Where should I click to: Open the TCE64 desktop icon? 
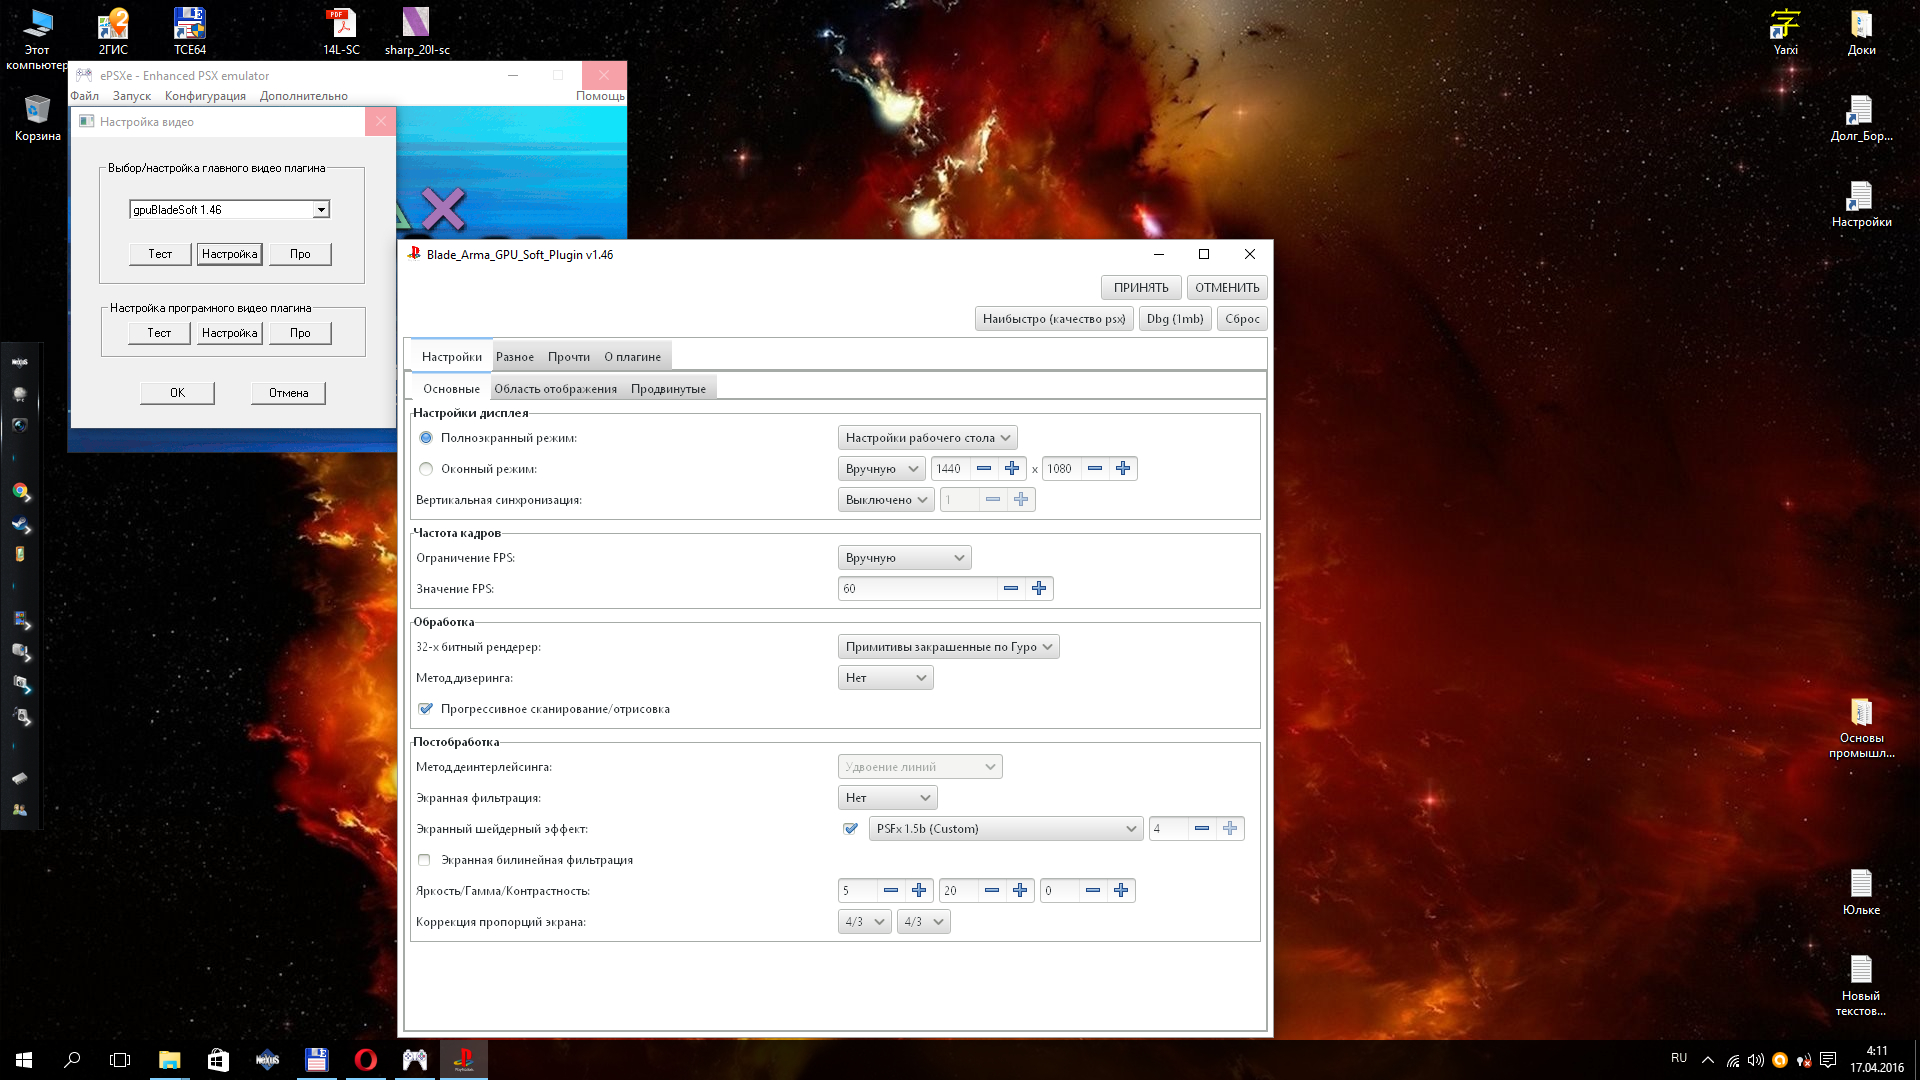pos(190,31)
